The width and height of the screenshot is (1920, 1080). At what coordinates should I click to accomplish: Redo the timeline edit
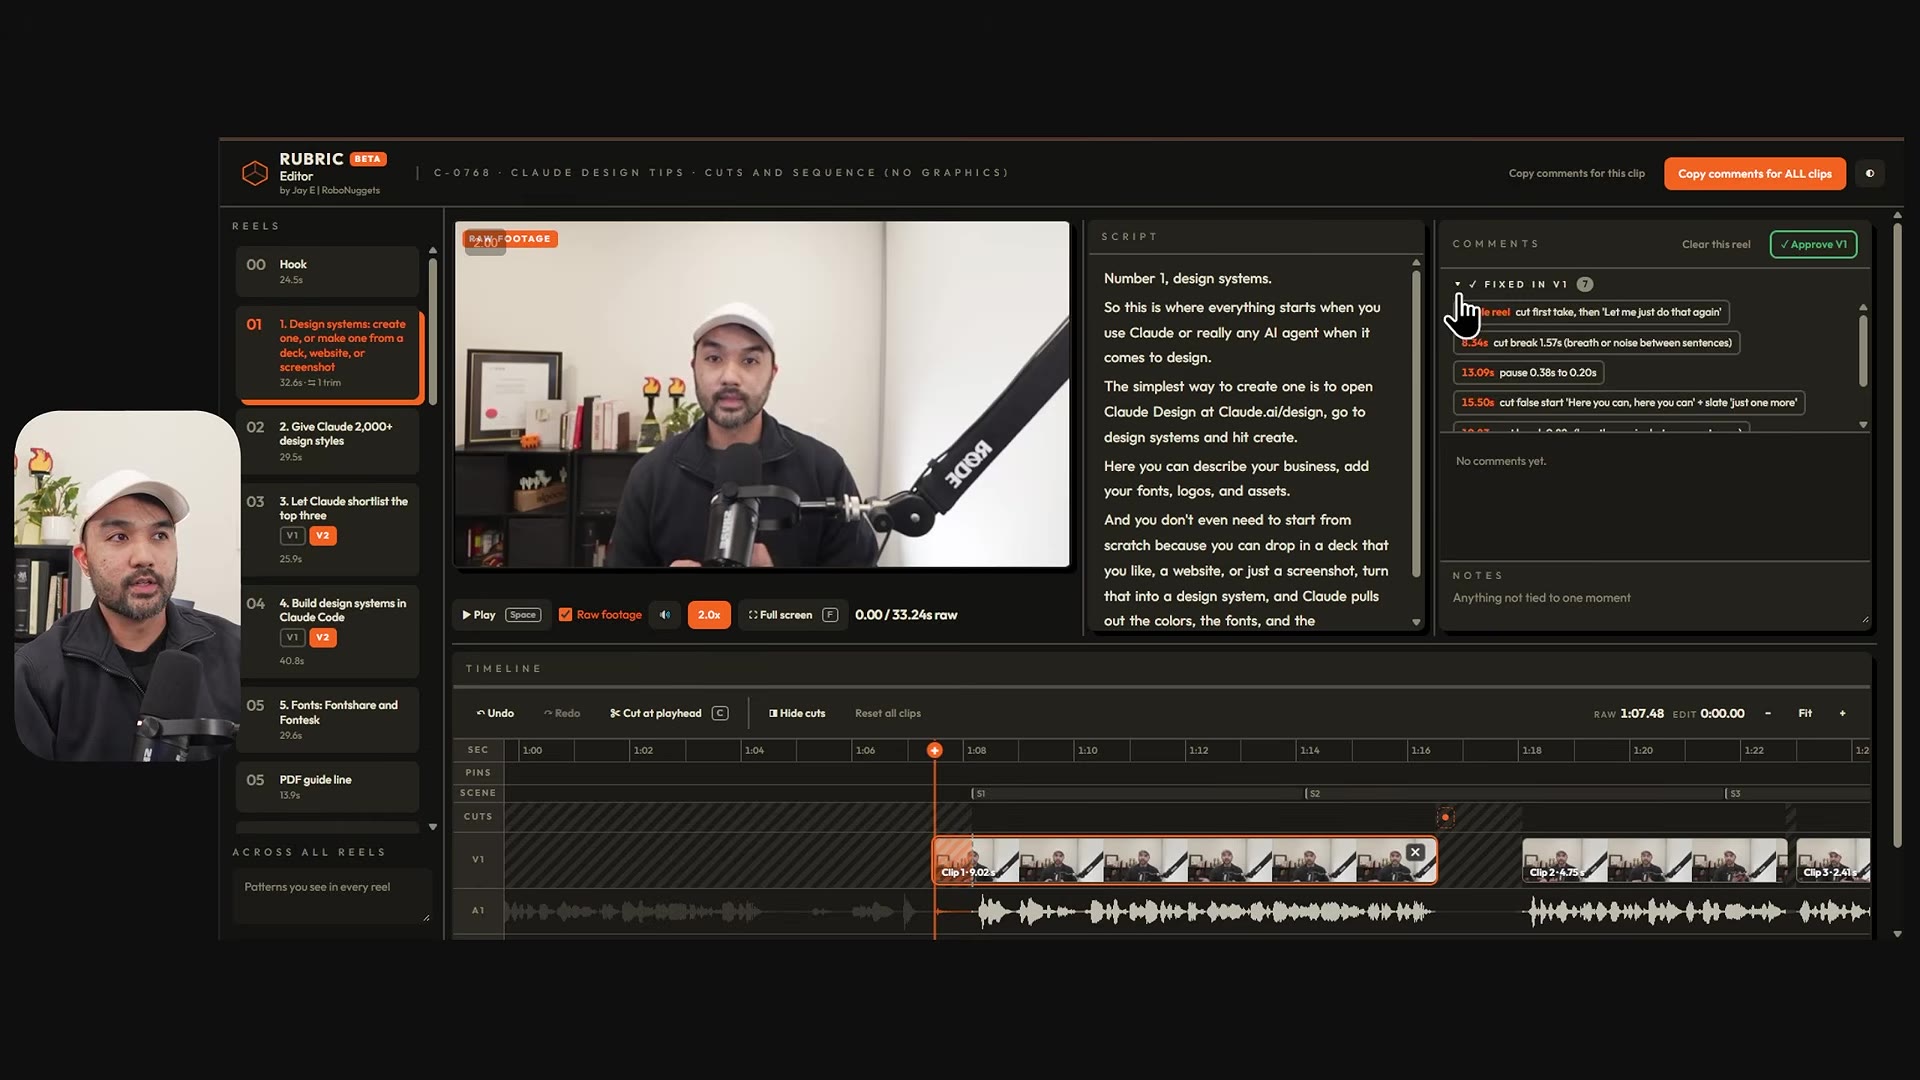(x=562, y=713)
